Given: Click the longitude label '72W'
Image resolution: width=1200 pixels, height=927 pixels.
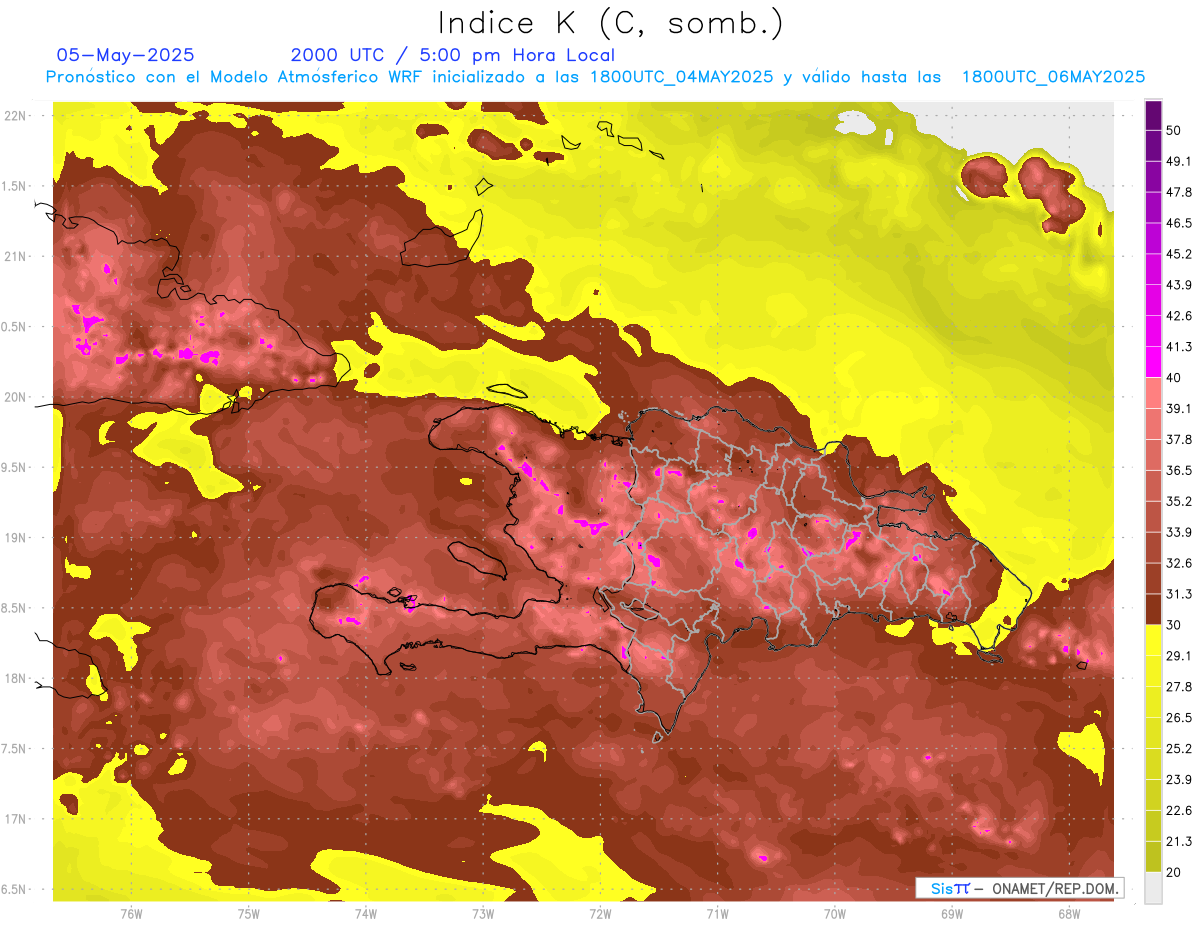Looking at the screenshot, I should [x=600, y=914].
